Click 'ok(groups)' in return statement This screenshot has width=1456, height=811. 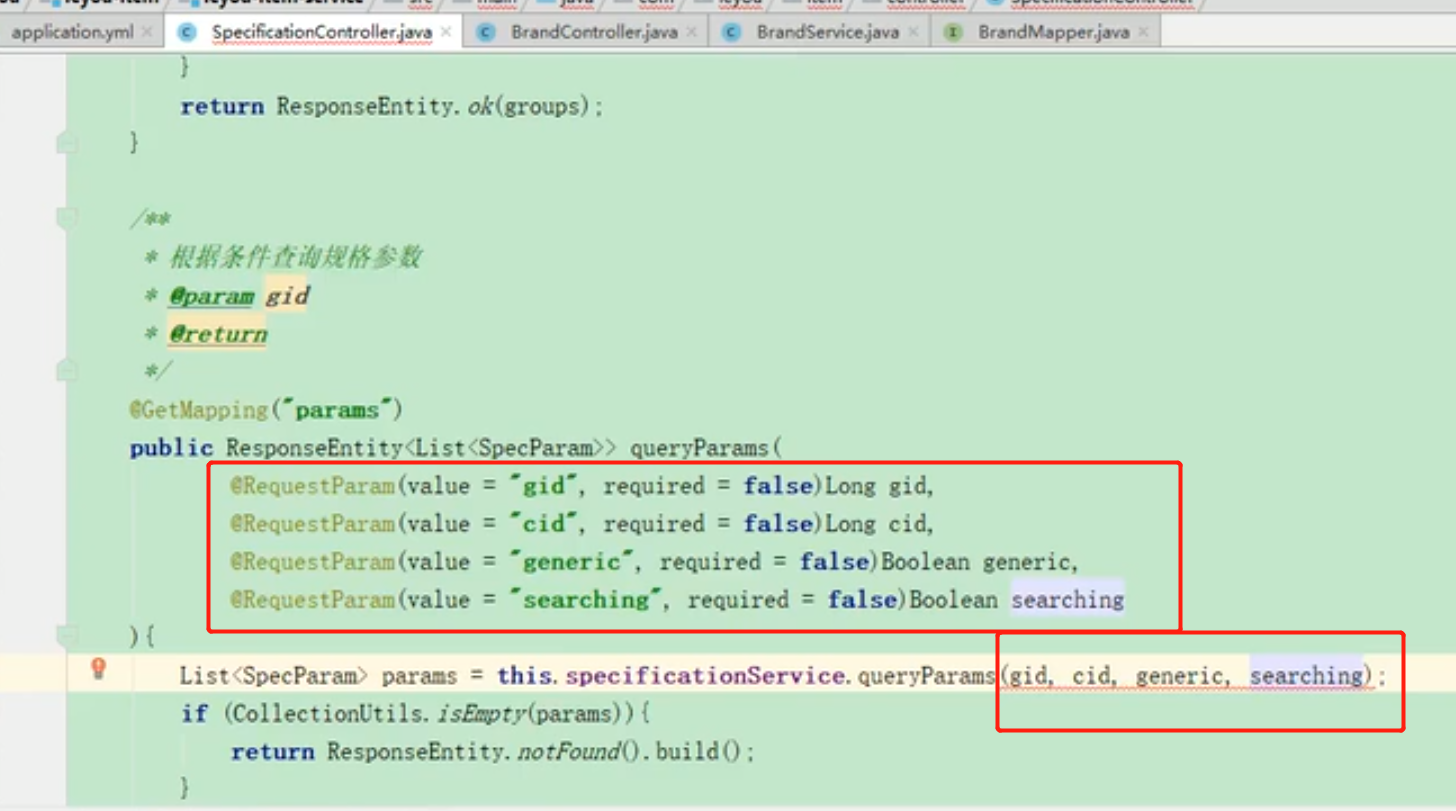click(x=530, y=106)
